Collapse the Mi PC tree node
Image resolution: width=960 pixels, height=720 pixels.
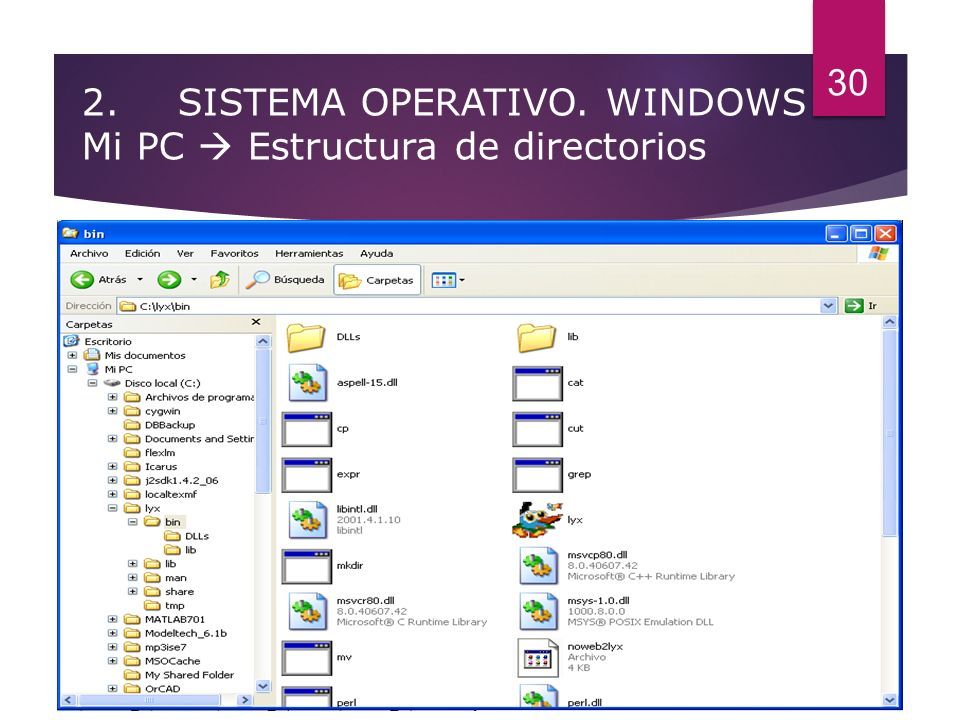coord(72,369)
